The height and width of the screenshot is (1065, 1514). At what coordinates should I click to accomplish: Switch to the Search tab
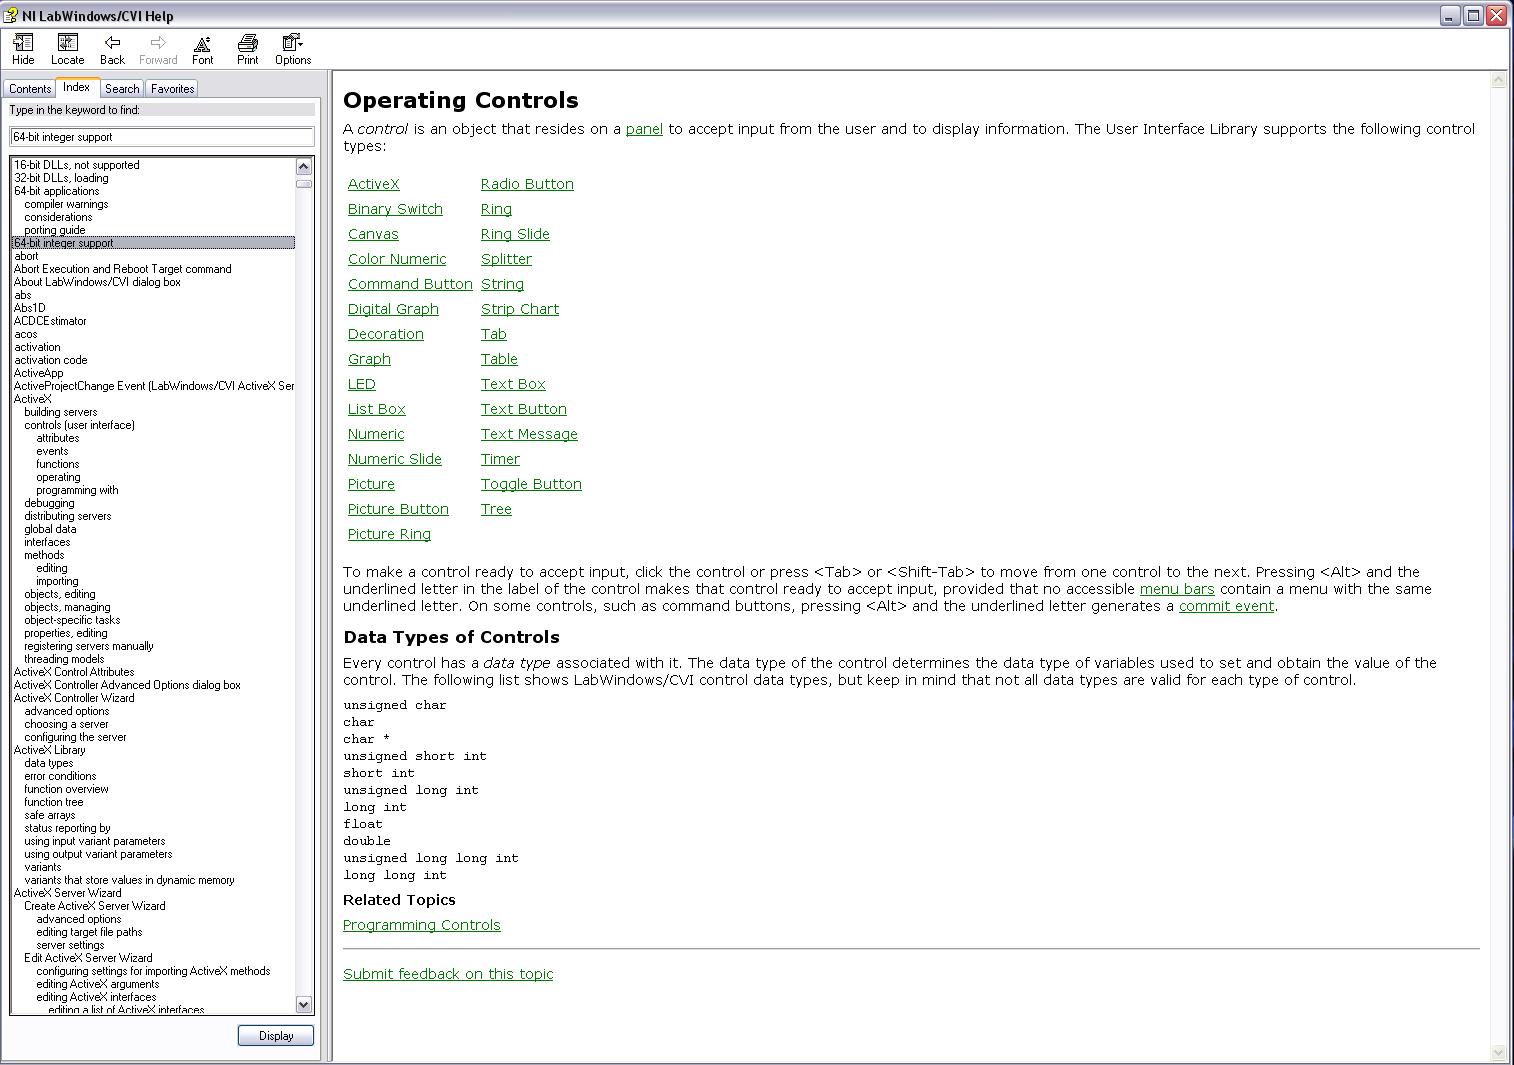click(122, 89)
